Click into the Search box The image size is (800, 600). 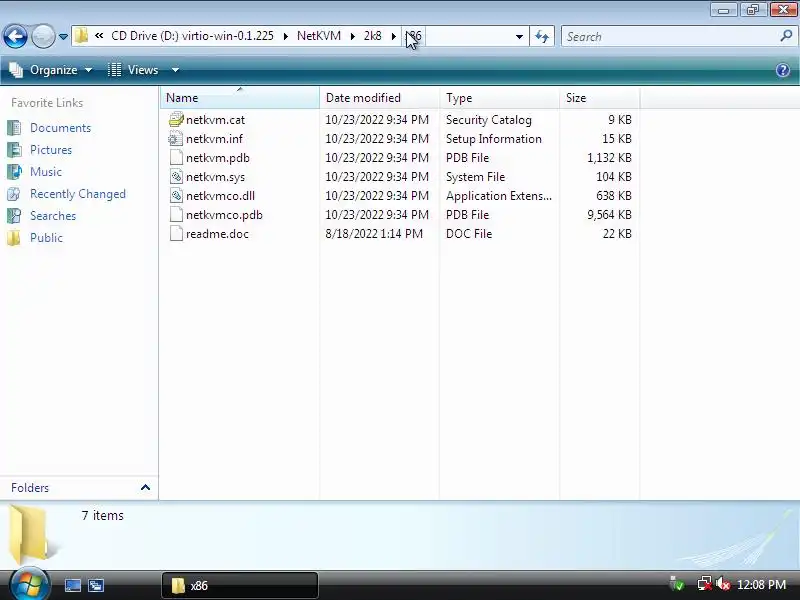[x=670, y=36]
